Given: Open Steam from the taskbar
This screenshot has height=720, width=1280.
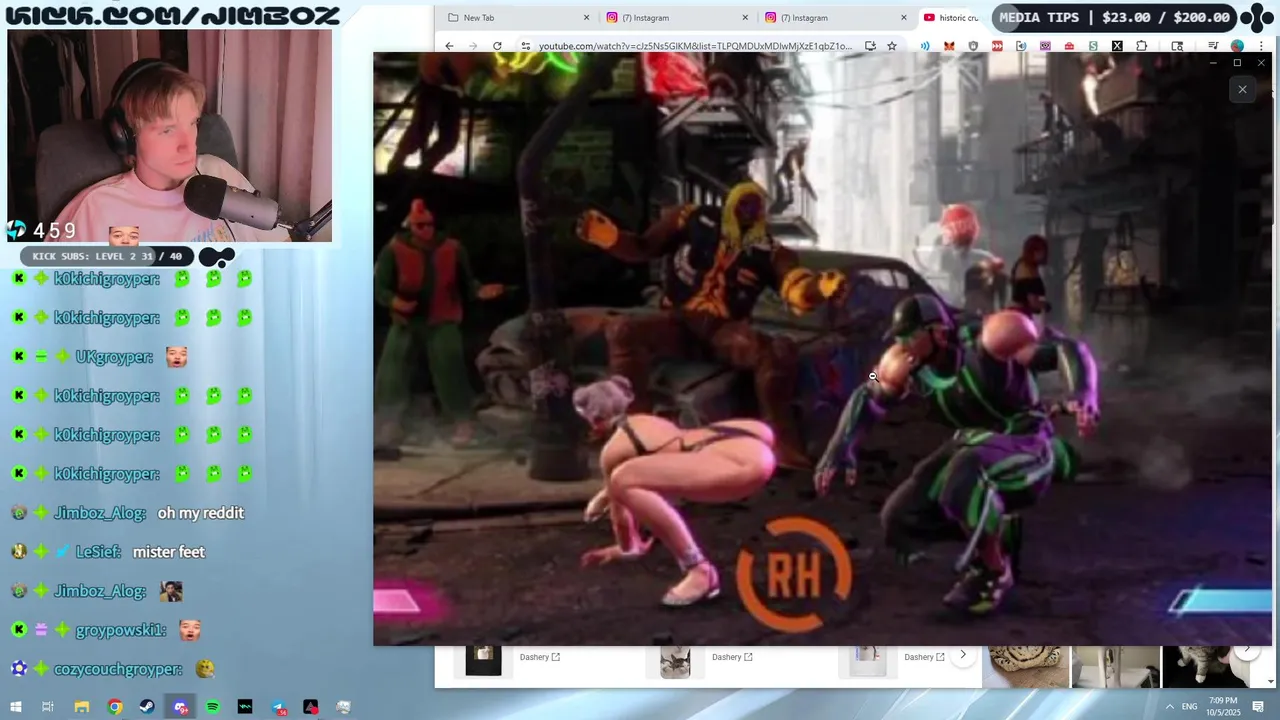Looking at the screenshot, I should point(147,707).
